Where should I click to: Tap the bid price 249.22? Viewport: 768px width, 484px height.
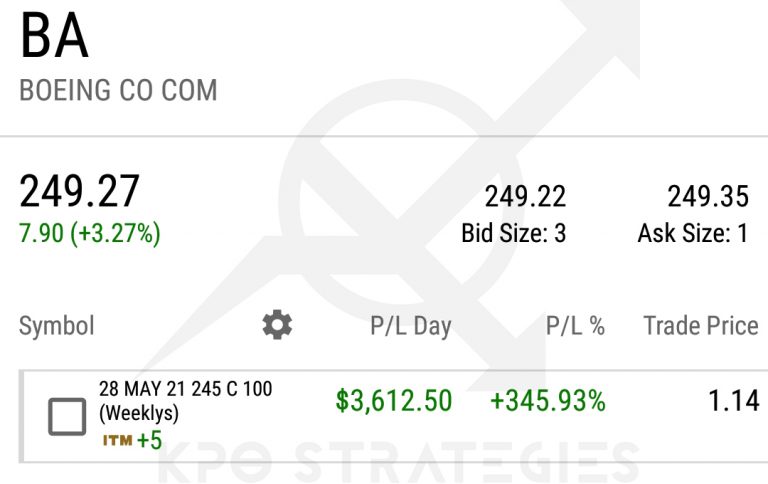pyautogui.click(x=525, y=196)
